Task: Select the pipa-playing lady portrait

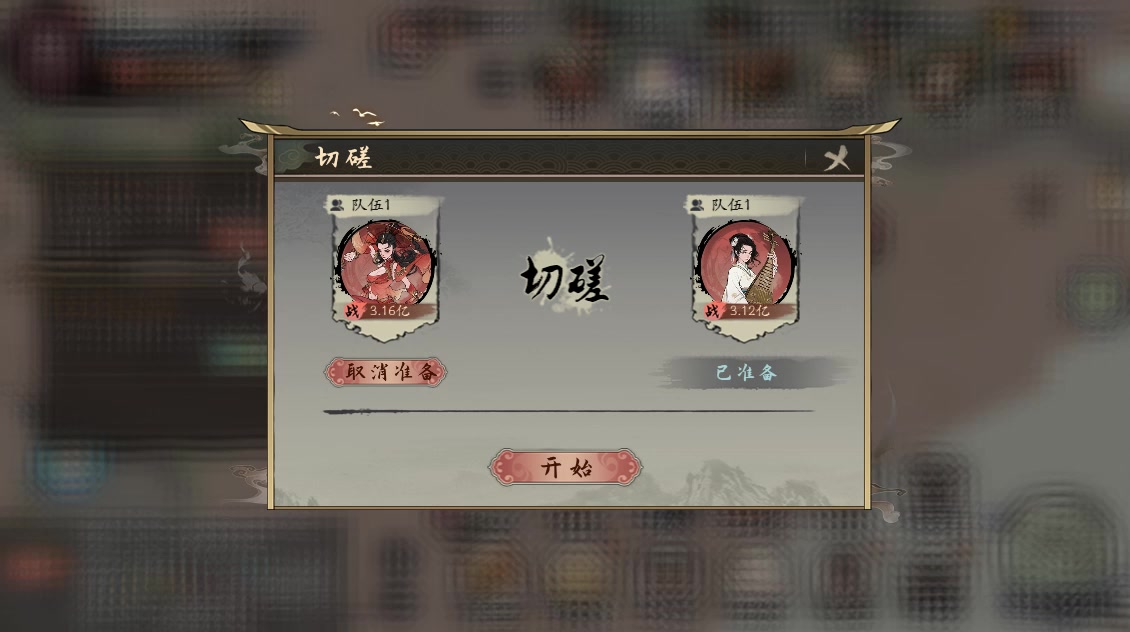Action: click(x=747, y=263)
